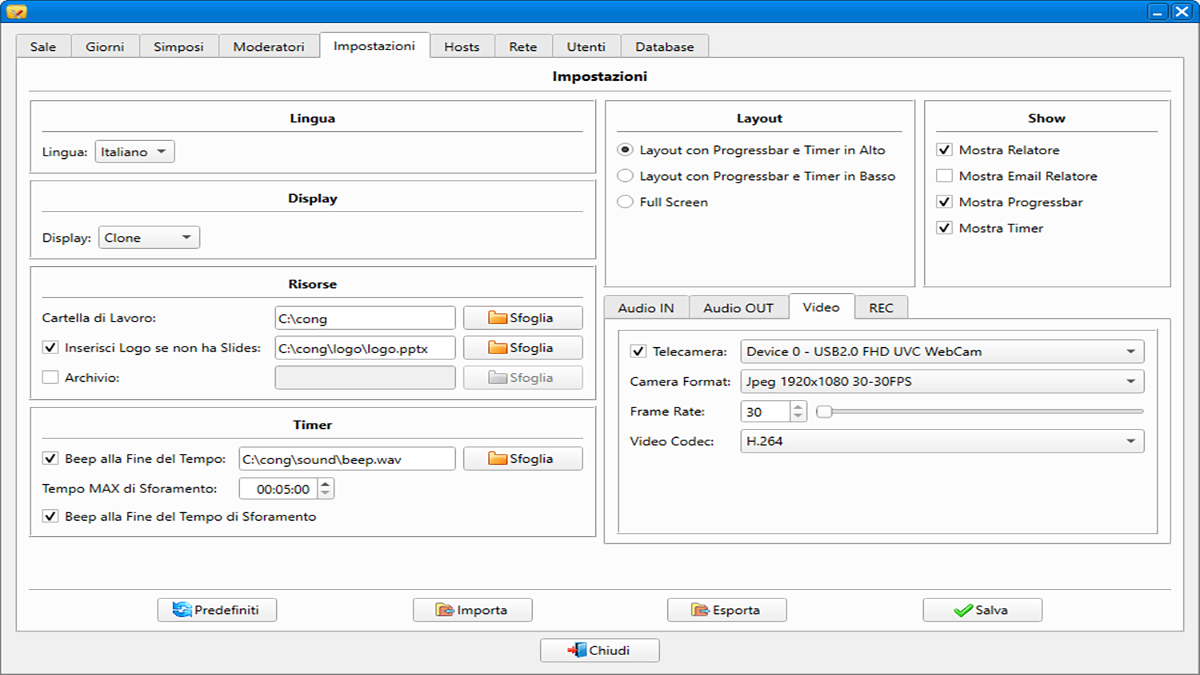The width and height of the screenshot is (1200, 675).
Task: Click the Cartella di Lavoro path field
Action: pos(365,318)
